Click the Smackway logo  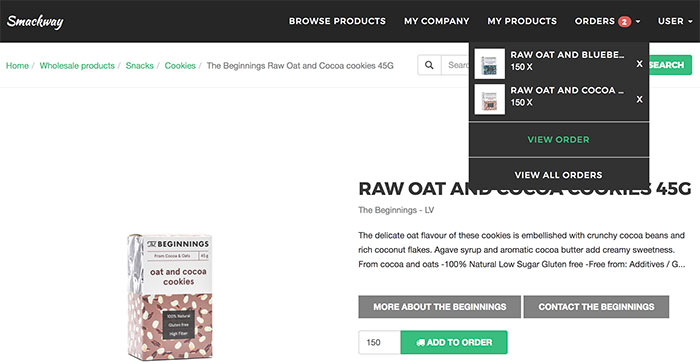pyautogui.click(x=35, y=21)
